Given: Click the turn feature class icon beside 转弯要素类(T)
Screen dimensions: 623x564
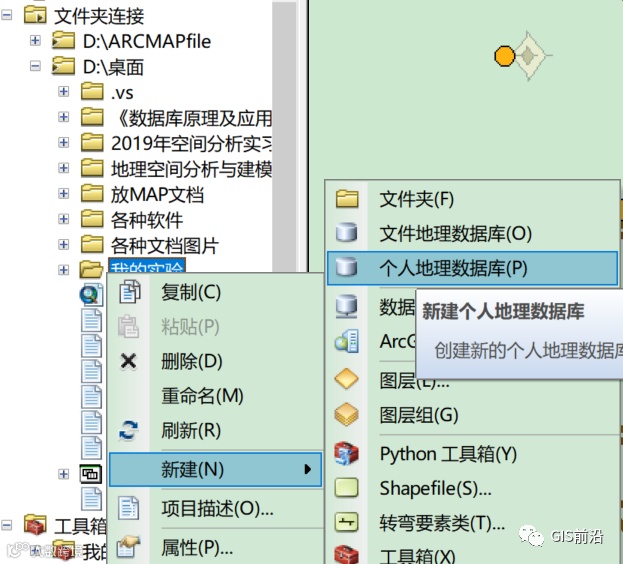Looking at the screenshot, I should [346, 522].
